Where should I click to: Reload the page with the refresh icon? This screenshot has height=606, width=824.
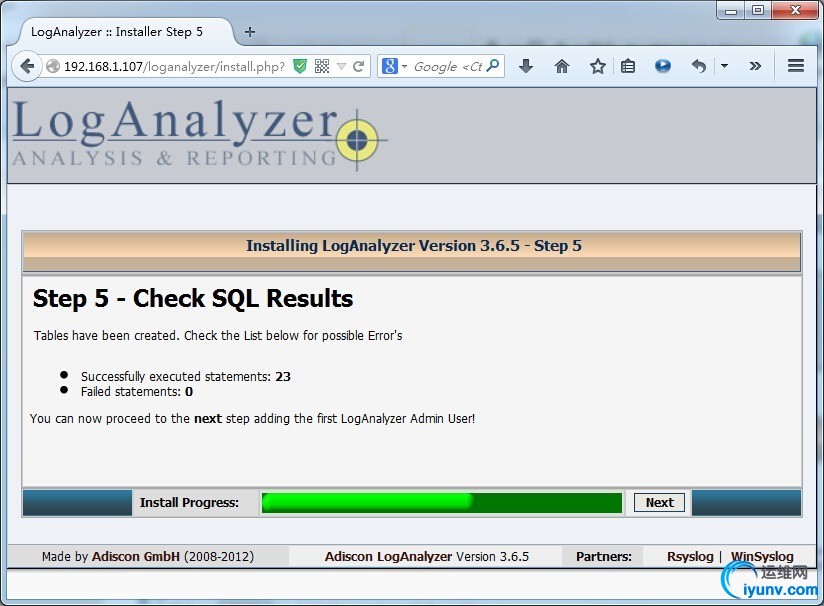(x=358, y=66)
